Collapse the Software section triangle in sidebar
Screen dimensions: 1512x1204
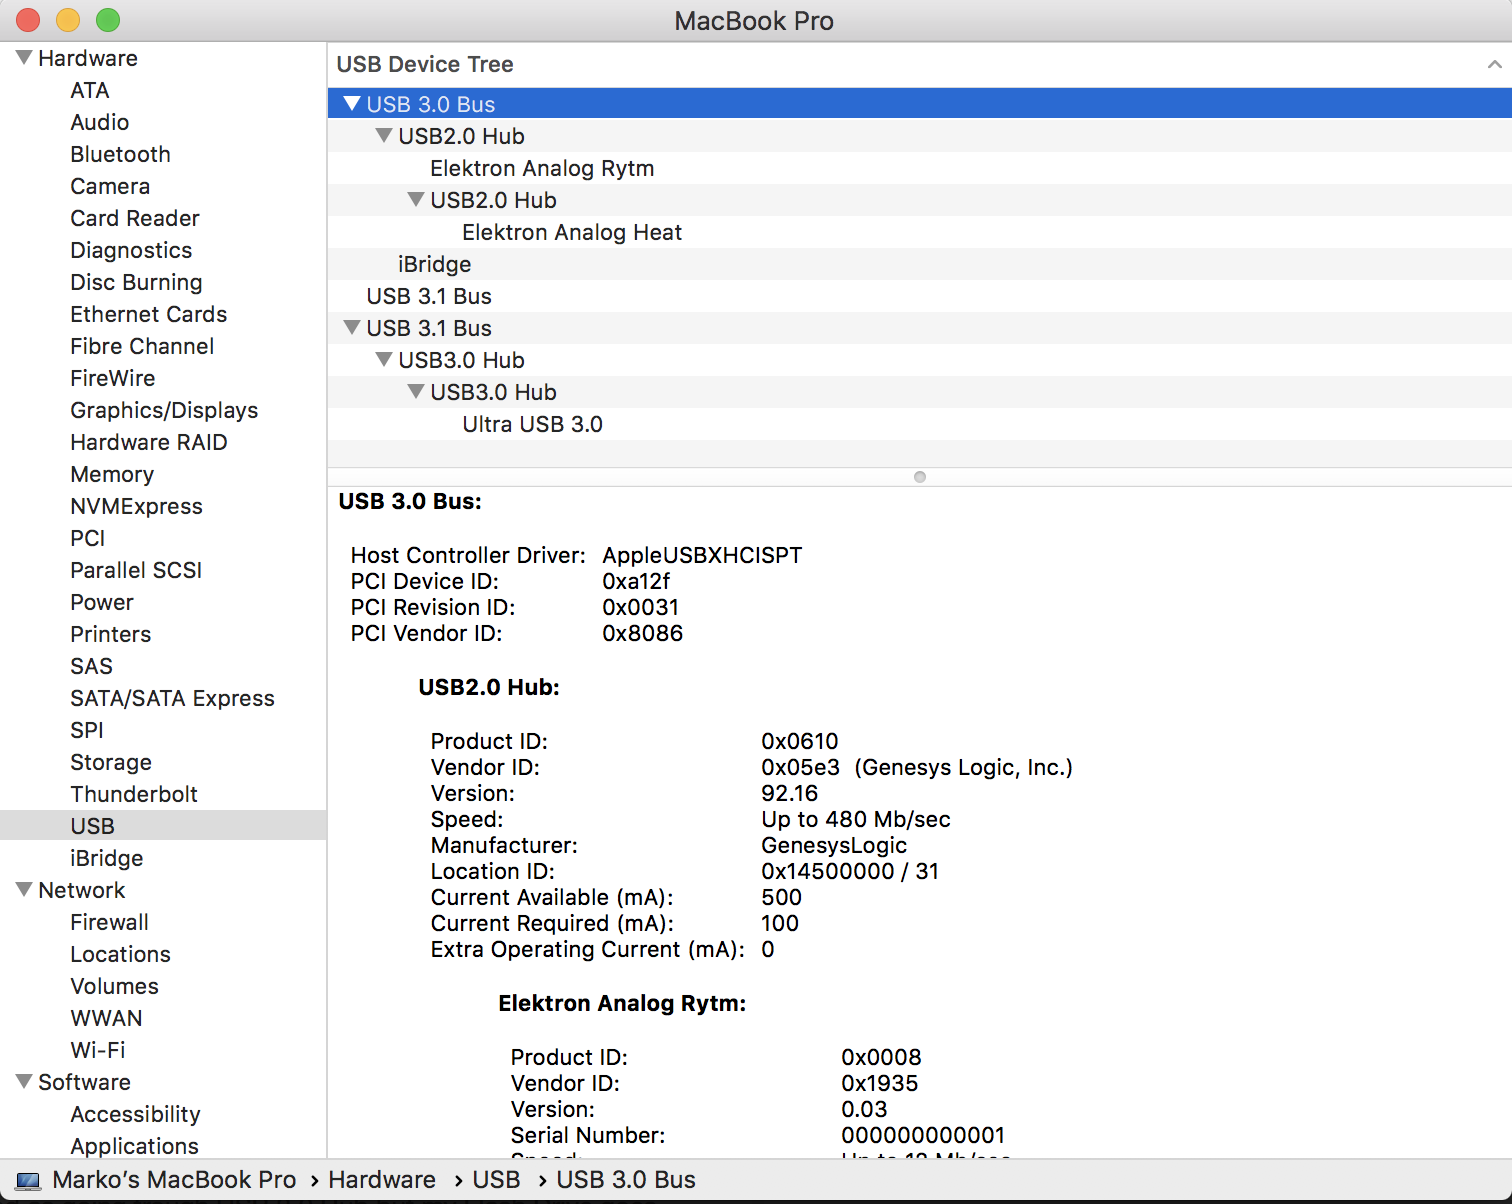pos(24,1082)
